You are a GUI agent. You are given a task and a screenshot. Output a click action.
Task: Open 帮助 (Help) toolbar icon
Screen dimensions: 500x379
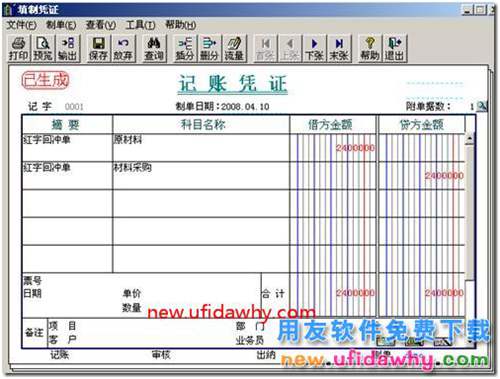tap(370, 49)
